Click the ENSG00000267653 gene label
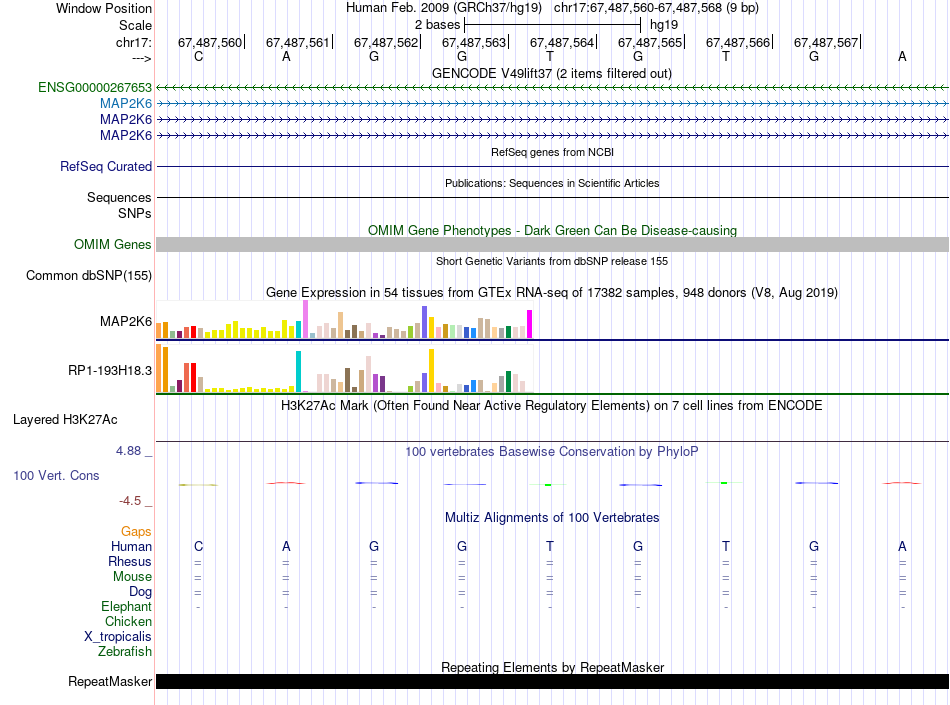950x705 pixels. click(x=95, y=87)
